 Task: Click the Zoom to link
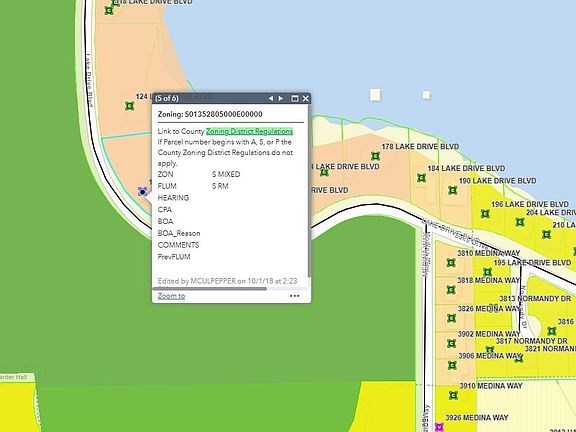pos(171,296)
